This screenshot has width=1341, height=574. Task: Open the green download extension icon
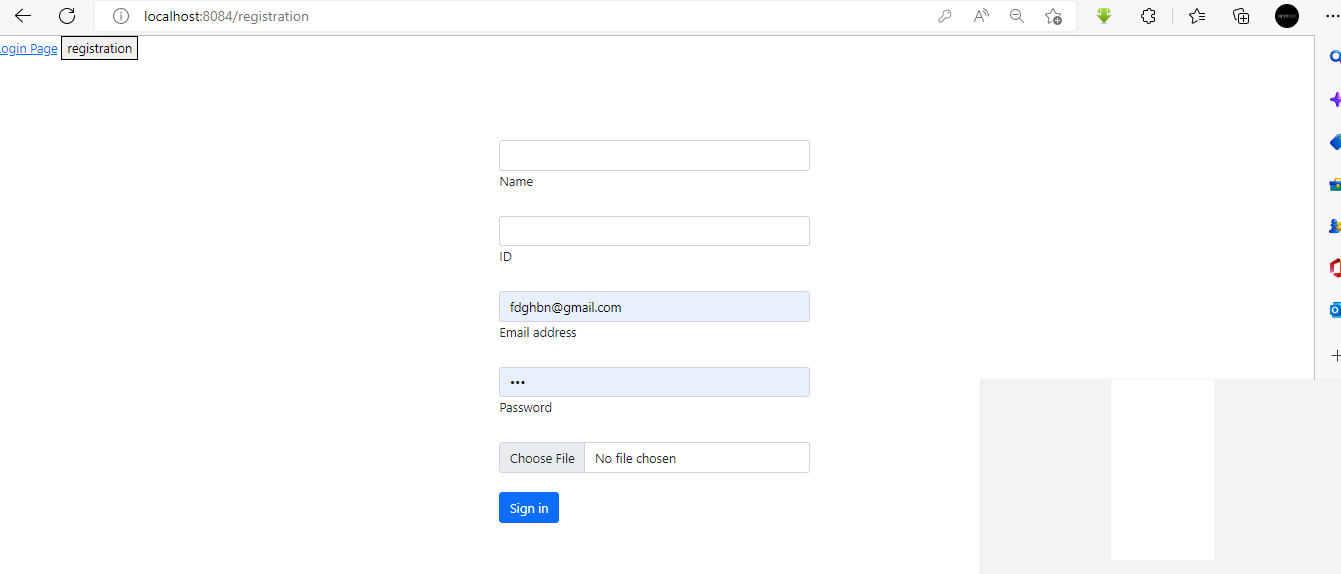coord(1104,16)
